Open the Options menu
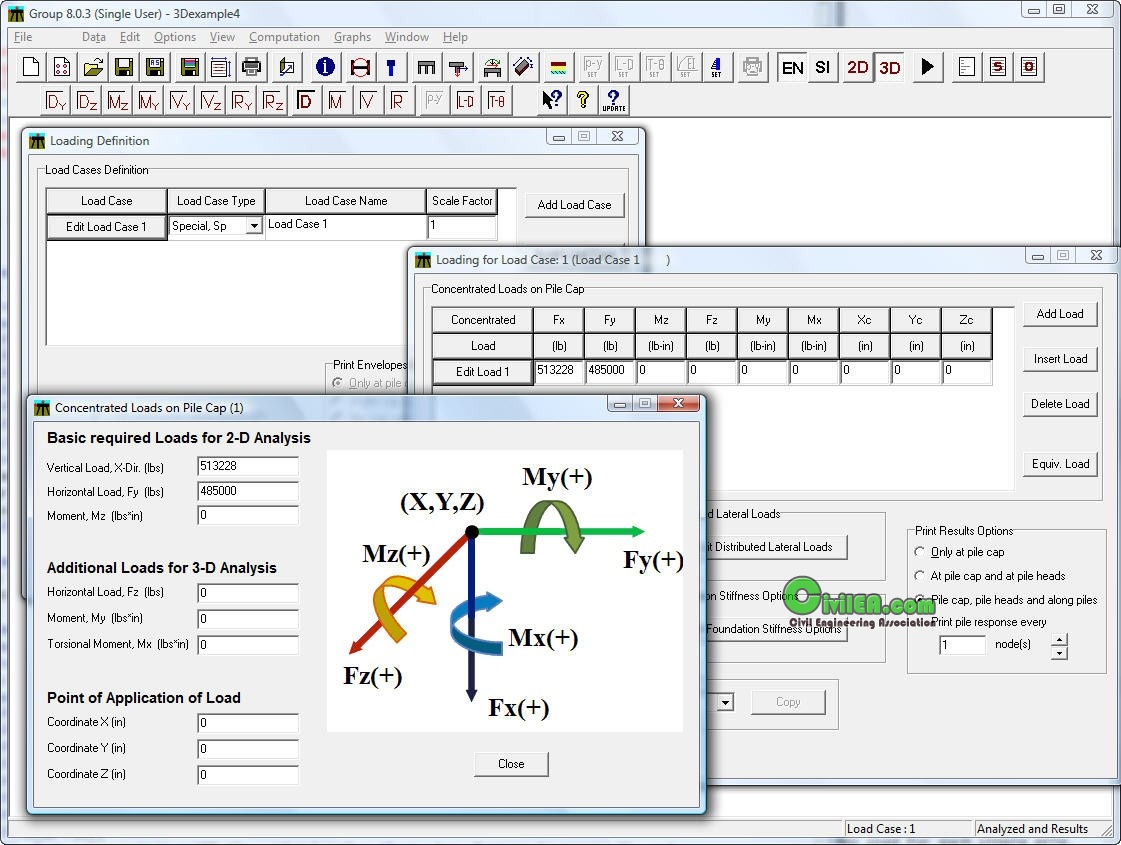Viewport: 1121px width, 845px height. coord(174,36)
